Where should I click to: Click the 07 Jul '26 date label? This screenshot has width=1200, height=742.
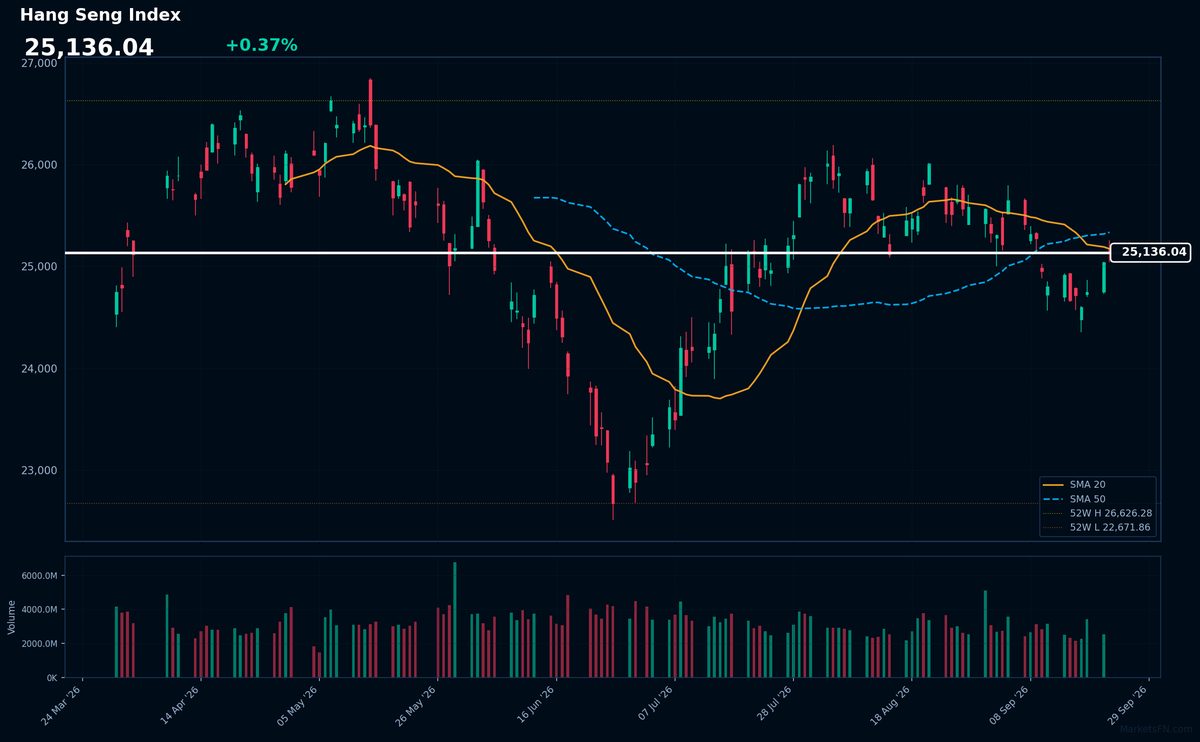click(x=654, y=705)
